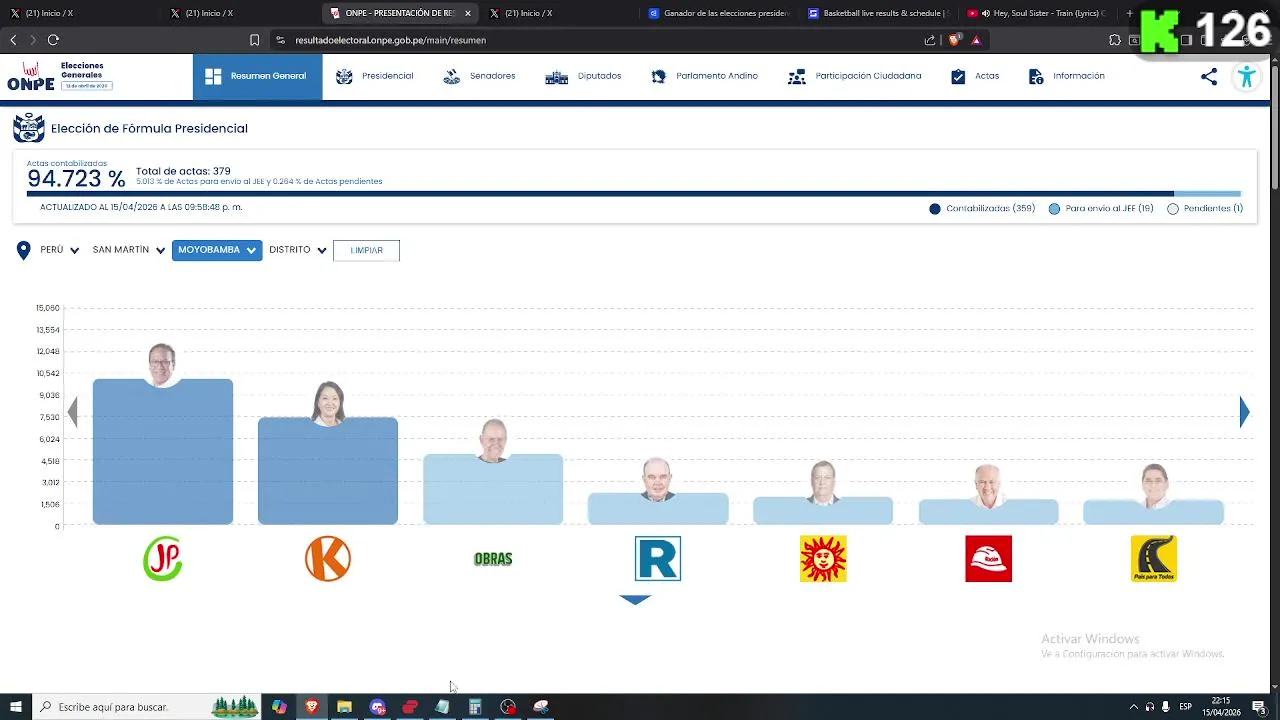This screenshot has height=720, width=1280.
Task: Click the blue R party logo
Action: (x=658, y=558)
